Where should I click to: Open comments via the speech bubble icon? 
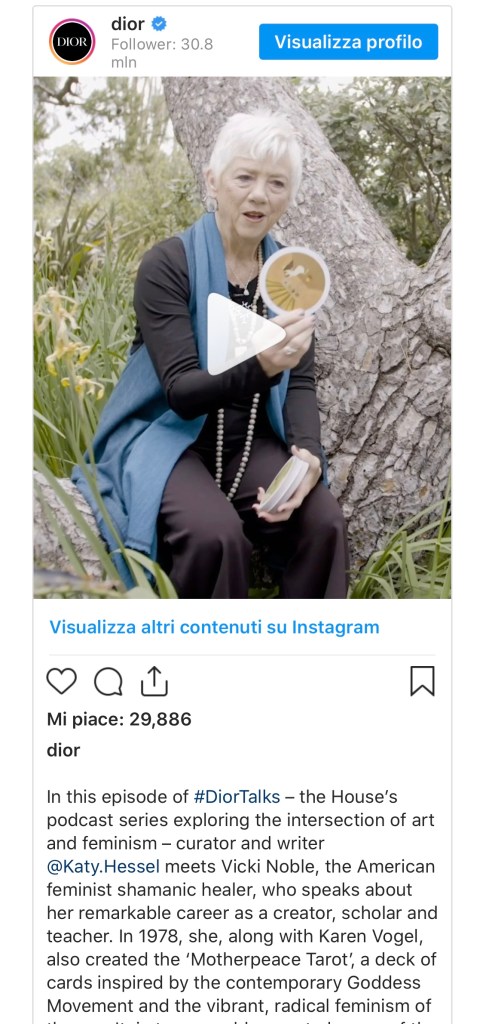click(x=108, y=682)
